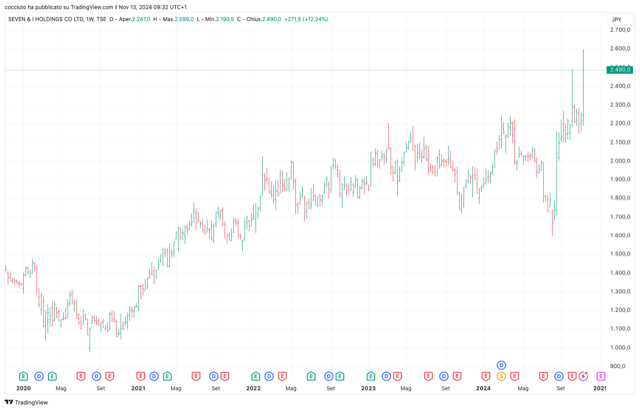The image size is (640, 410).
Task: Open the JPY currency selector
Action: click(x=616, y=19)
